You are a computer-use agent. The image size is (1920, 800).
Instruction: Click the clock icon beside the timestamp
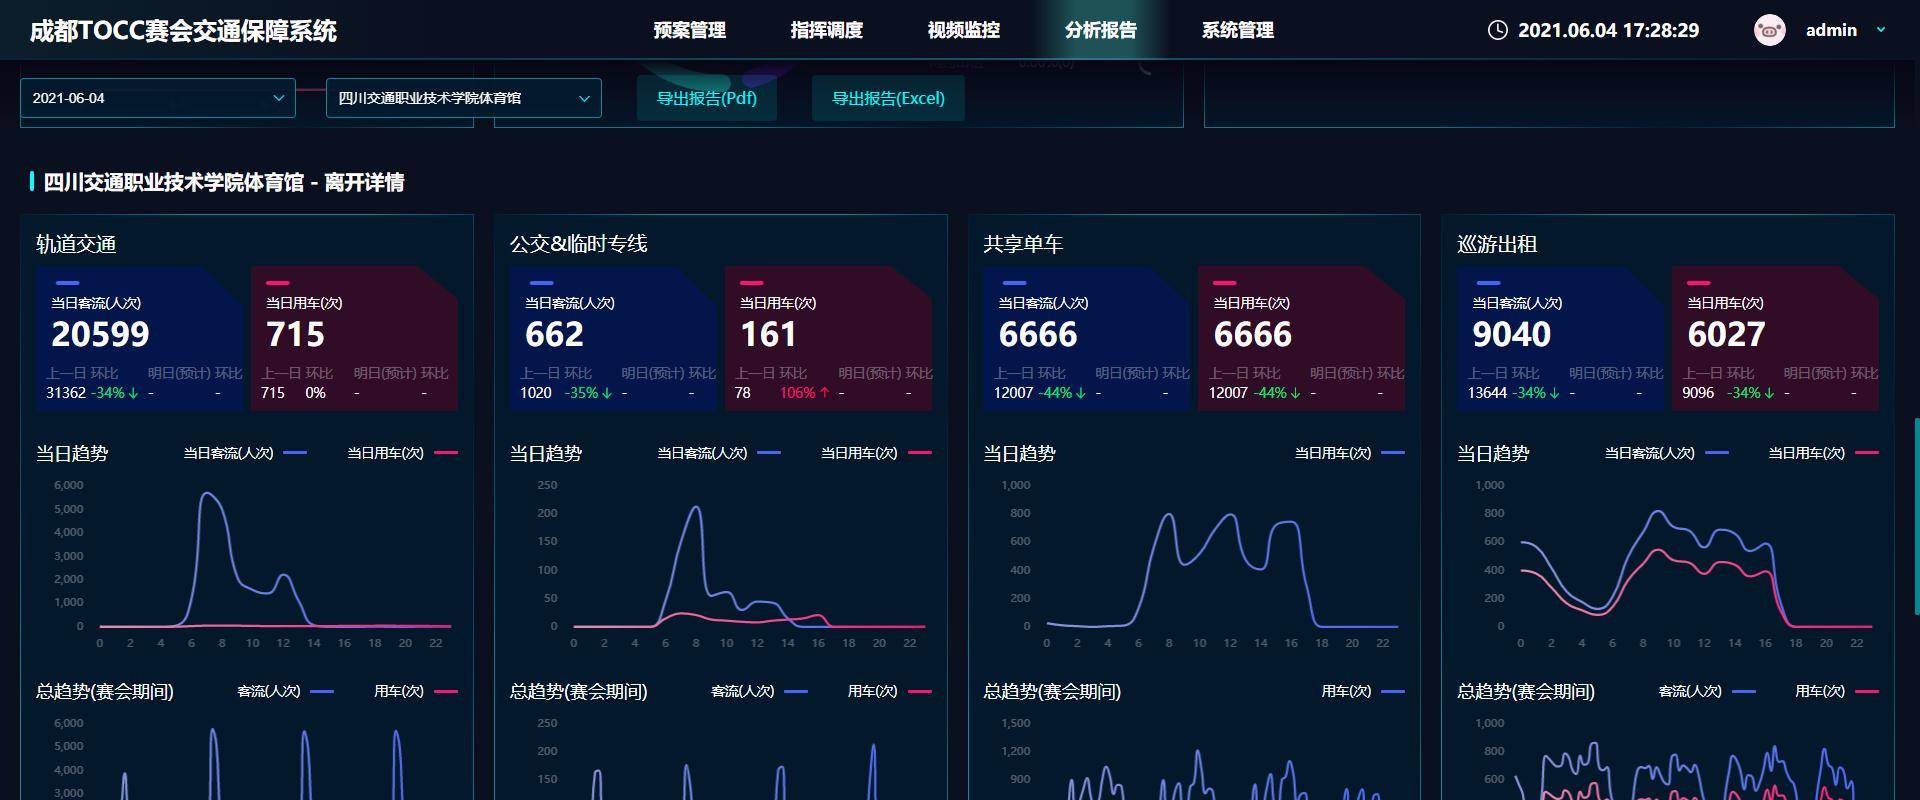pyautogui.click(x=1497, y=30)
